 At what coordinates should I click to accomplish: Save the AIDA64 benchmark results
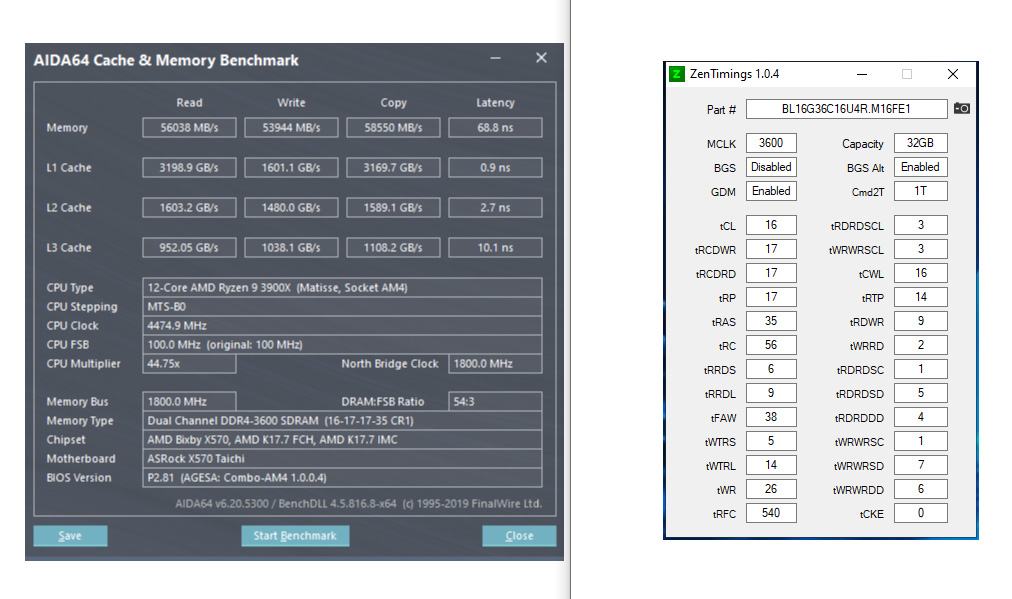(x=70, y=536)
